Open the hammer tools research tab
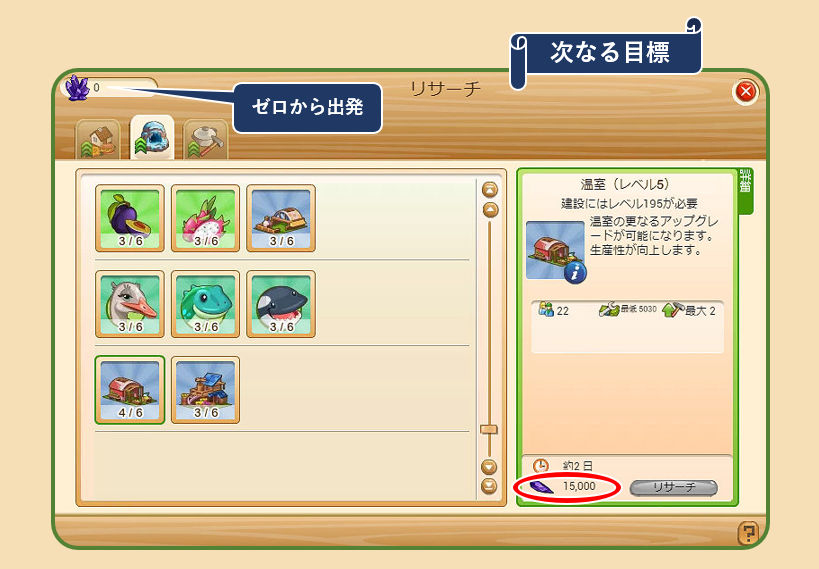Viewport: 819px width, 569px height. [x=206, y=140]
